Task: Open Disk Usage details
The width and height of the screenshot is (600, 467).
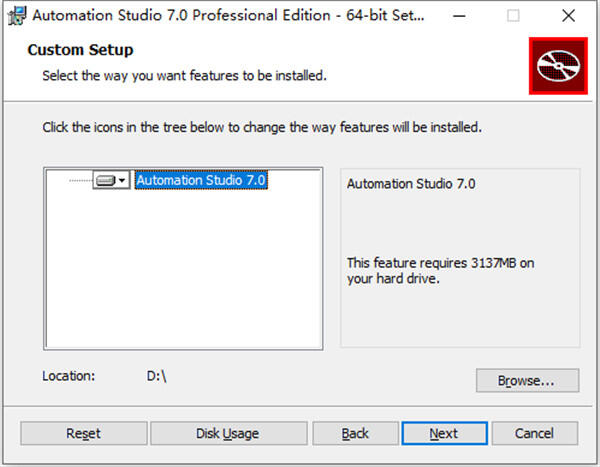Action: (x=228, y=433)
